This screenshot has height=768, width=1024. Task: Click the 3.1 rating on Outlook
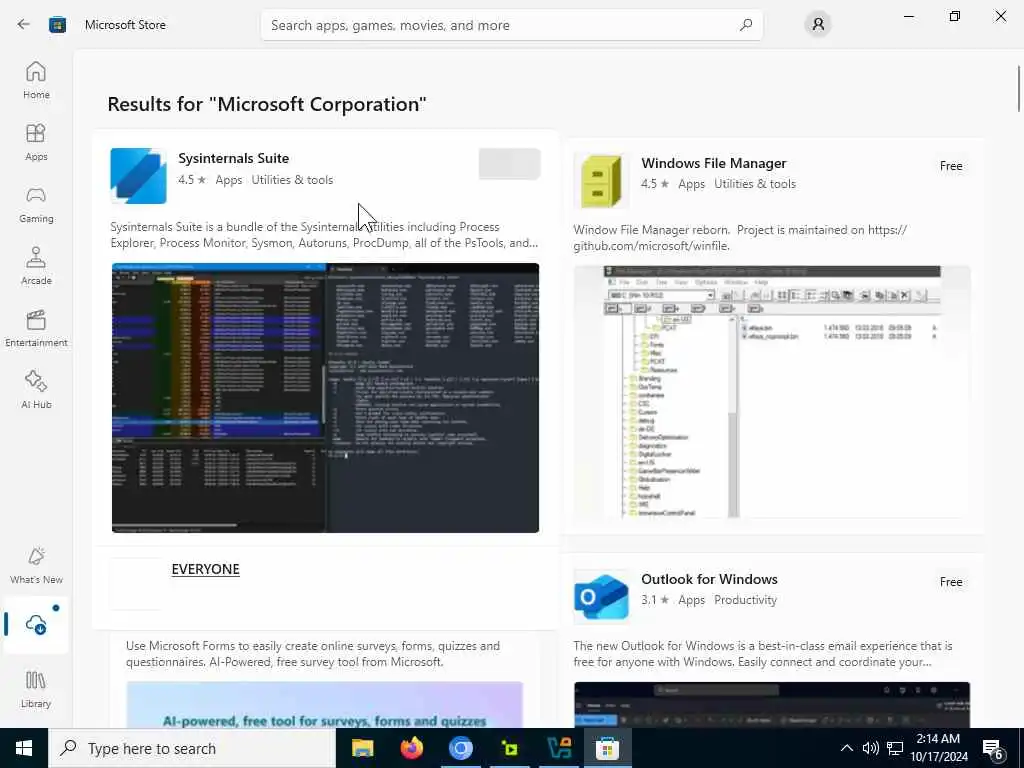point(655,600)
